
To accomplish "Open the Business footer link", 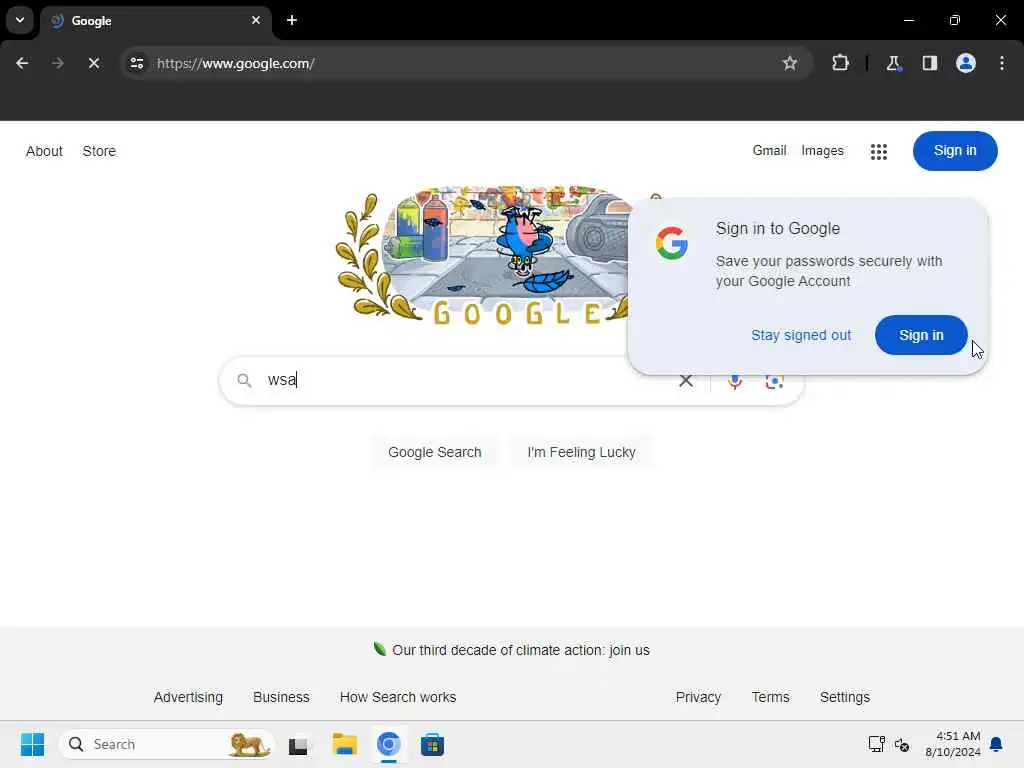I will pyautogui.click(x=281, y=697).
